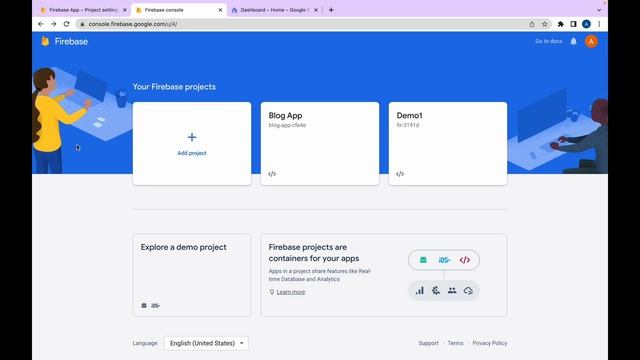The width and height of the screenshot is (640, 360).
Task: Click Go to docs link
Action: pos(549,41)
